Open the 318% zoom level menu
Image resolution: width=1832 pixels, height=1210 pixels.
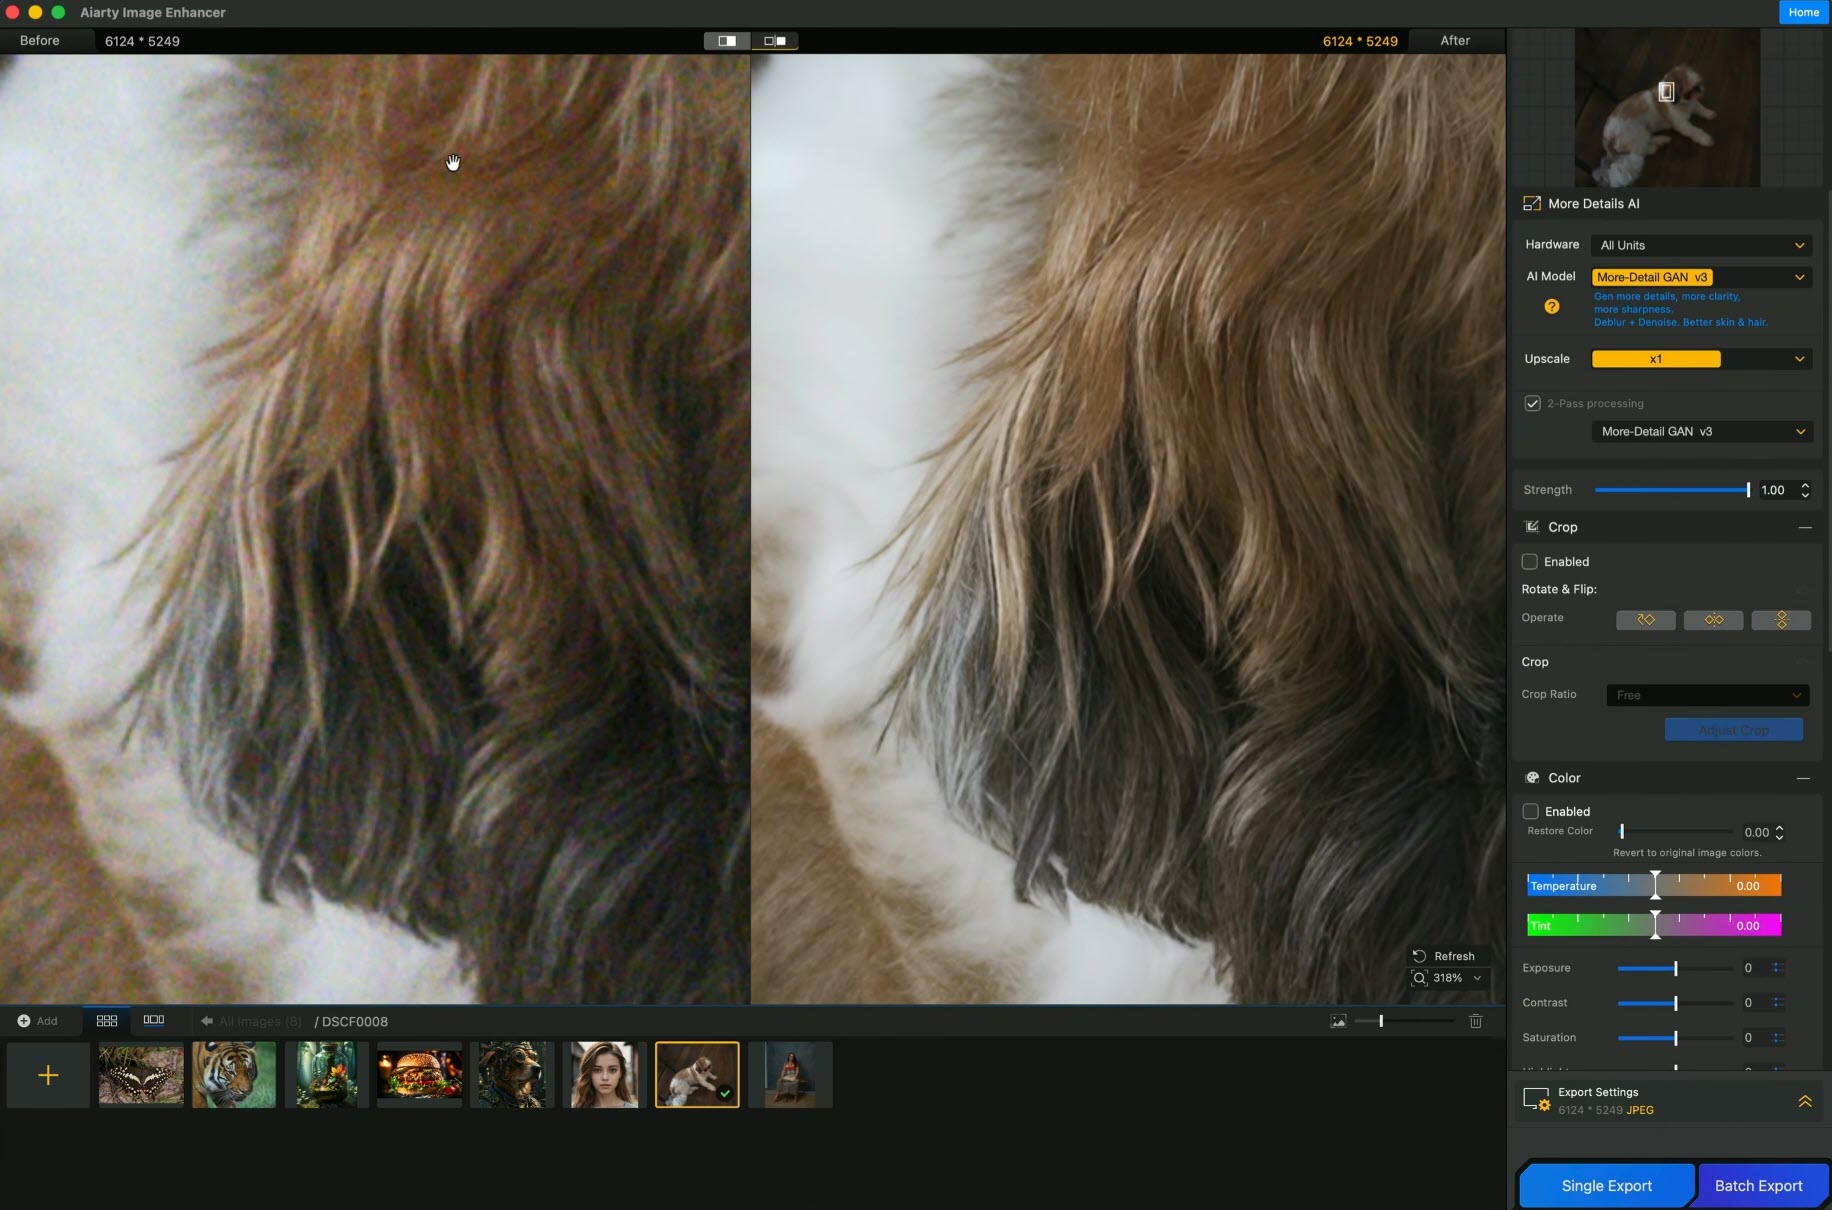tap(1448, 978)
